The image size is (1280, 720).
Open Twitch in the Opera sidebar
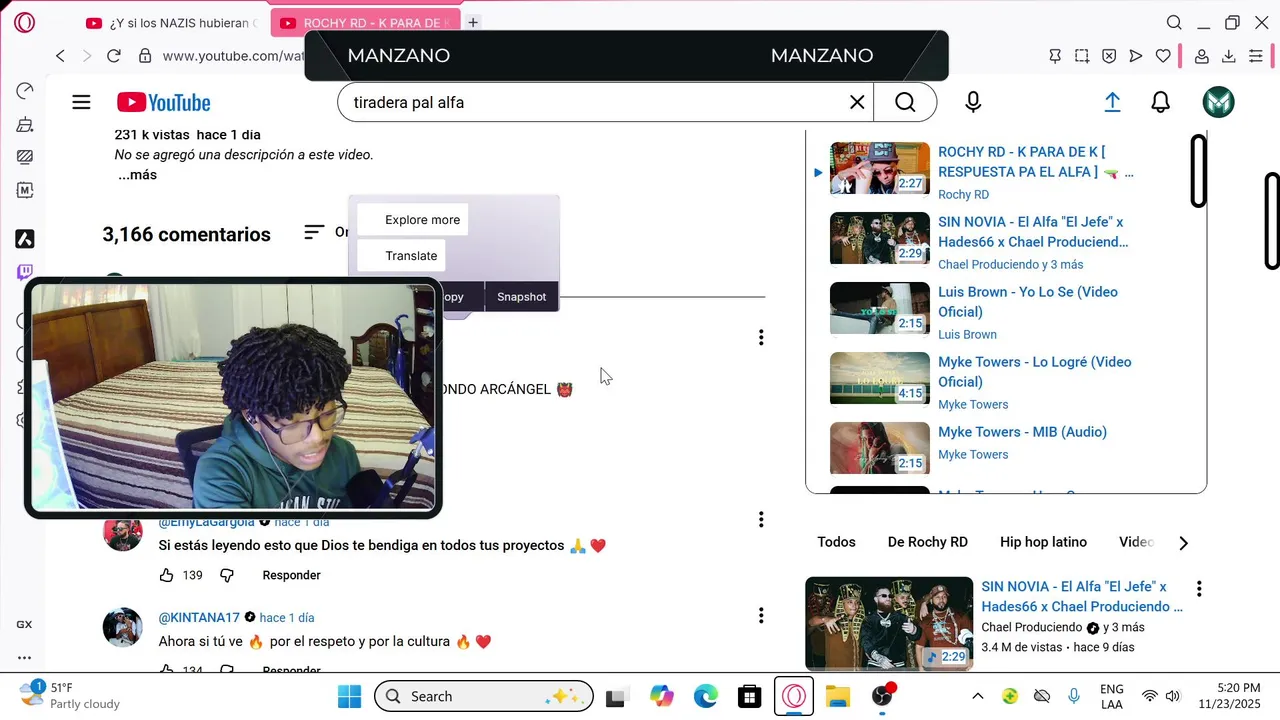click(25, 272)
